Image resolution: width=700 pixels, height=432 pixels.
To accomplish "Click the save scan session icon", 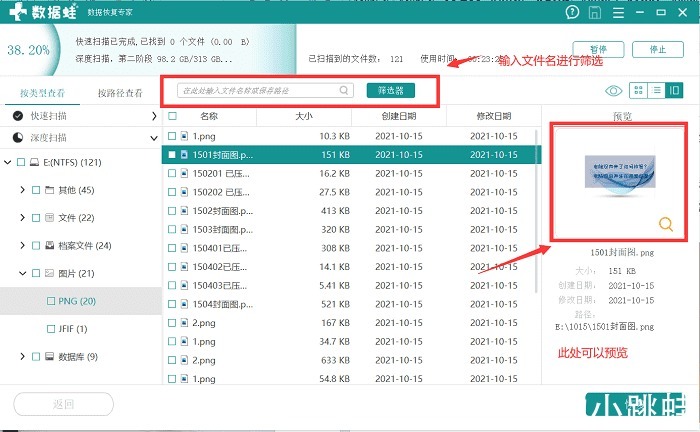I will 595,12.
